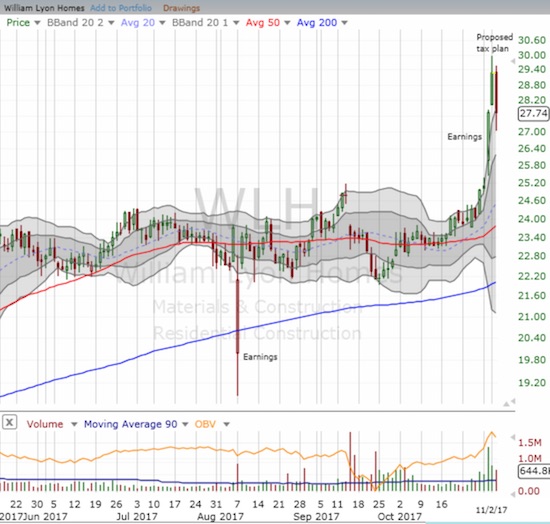The height and width of the screenshot is (524, 550).
Task: Select the Avg 200 label
Action: (x=317, y=23)
